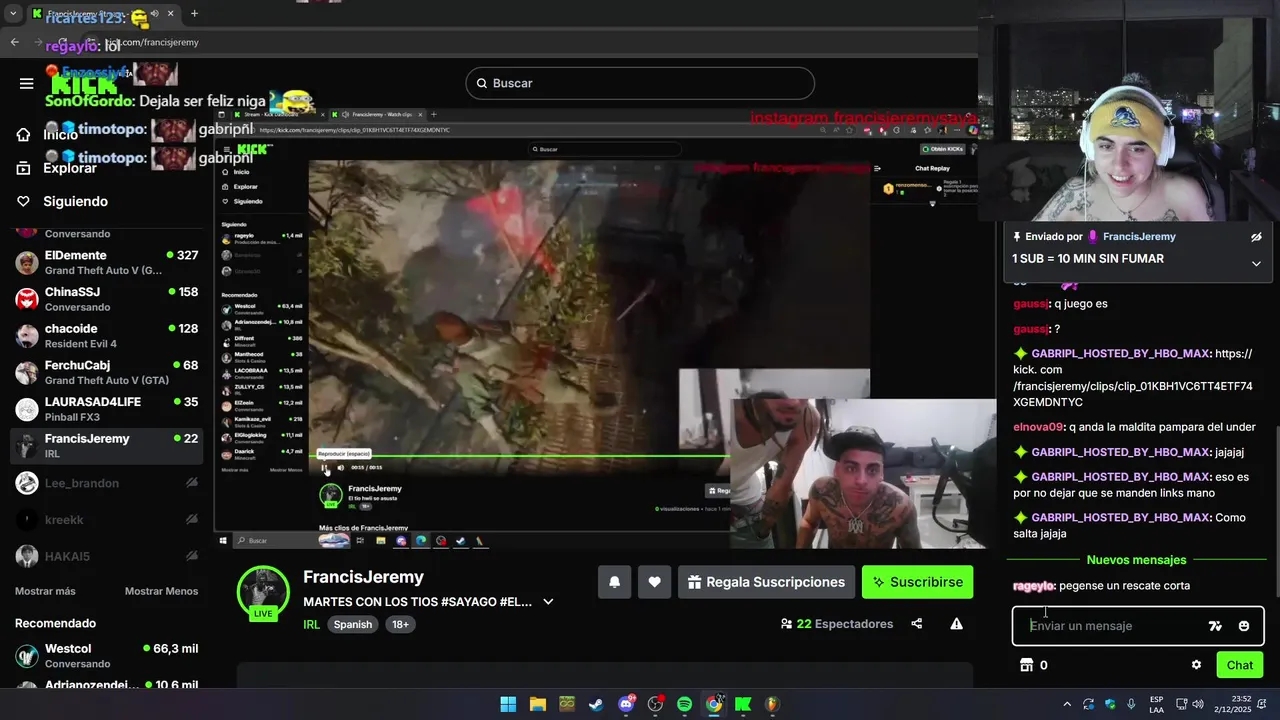This screenshot has width=1280, height=720.
Task: Open chacoide channel in sidebar
Action: (x=106, y=336)
